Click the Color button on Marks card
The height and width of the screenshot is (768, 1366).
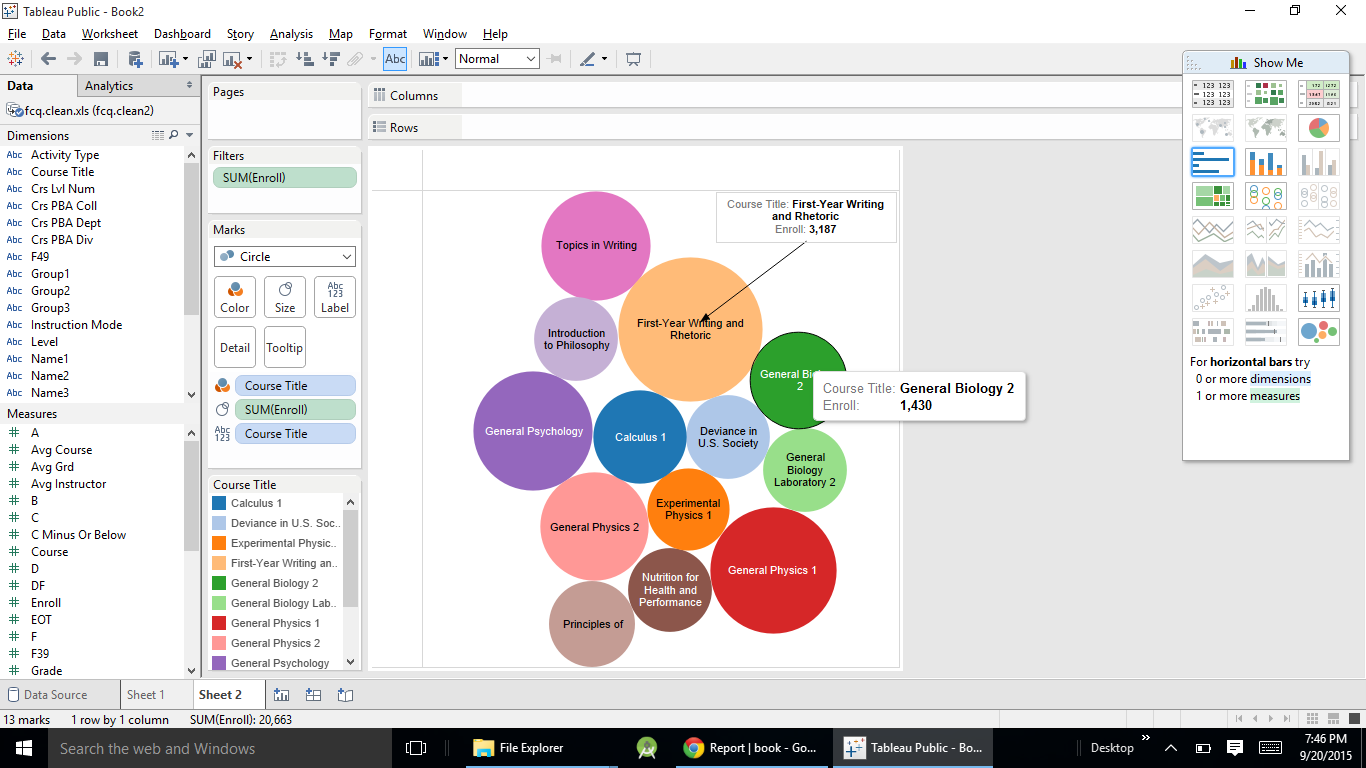pos(235,297)
